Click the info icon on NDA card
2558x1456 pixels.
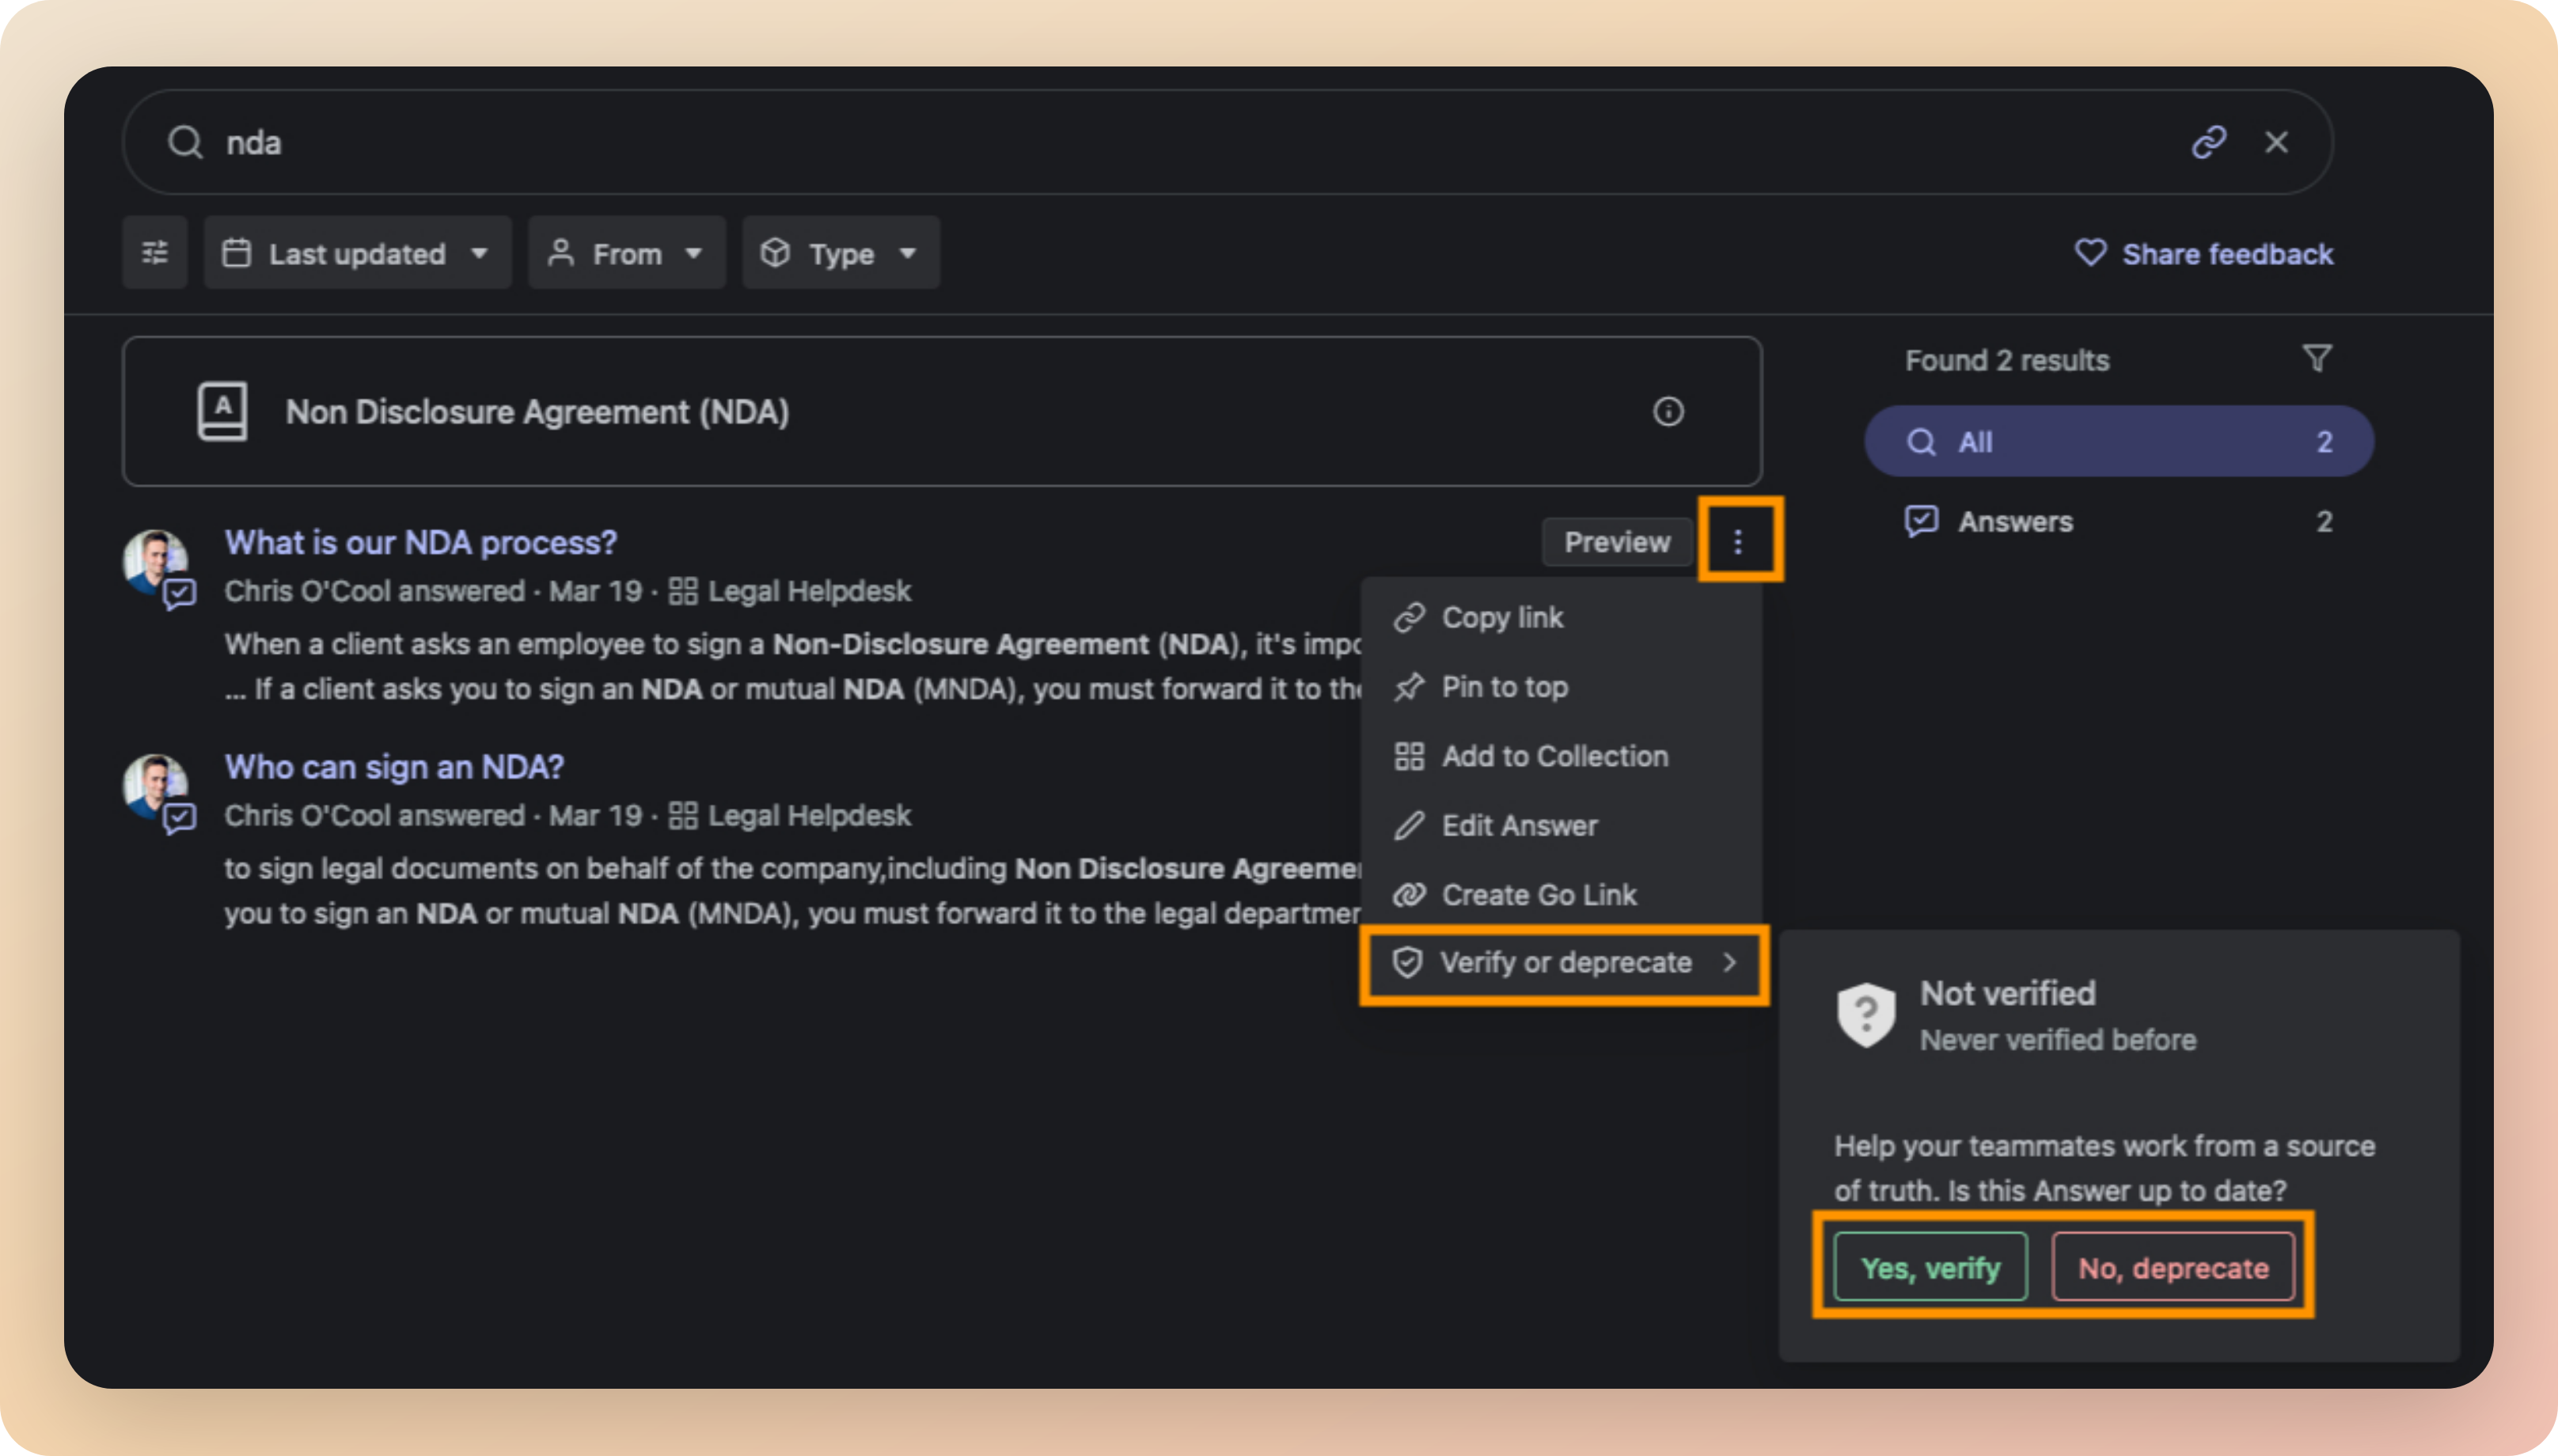[x=1667, y=411]
